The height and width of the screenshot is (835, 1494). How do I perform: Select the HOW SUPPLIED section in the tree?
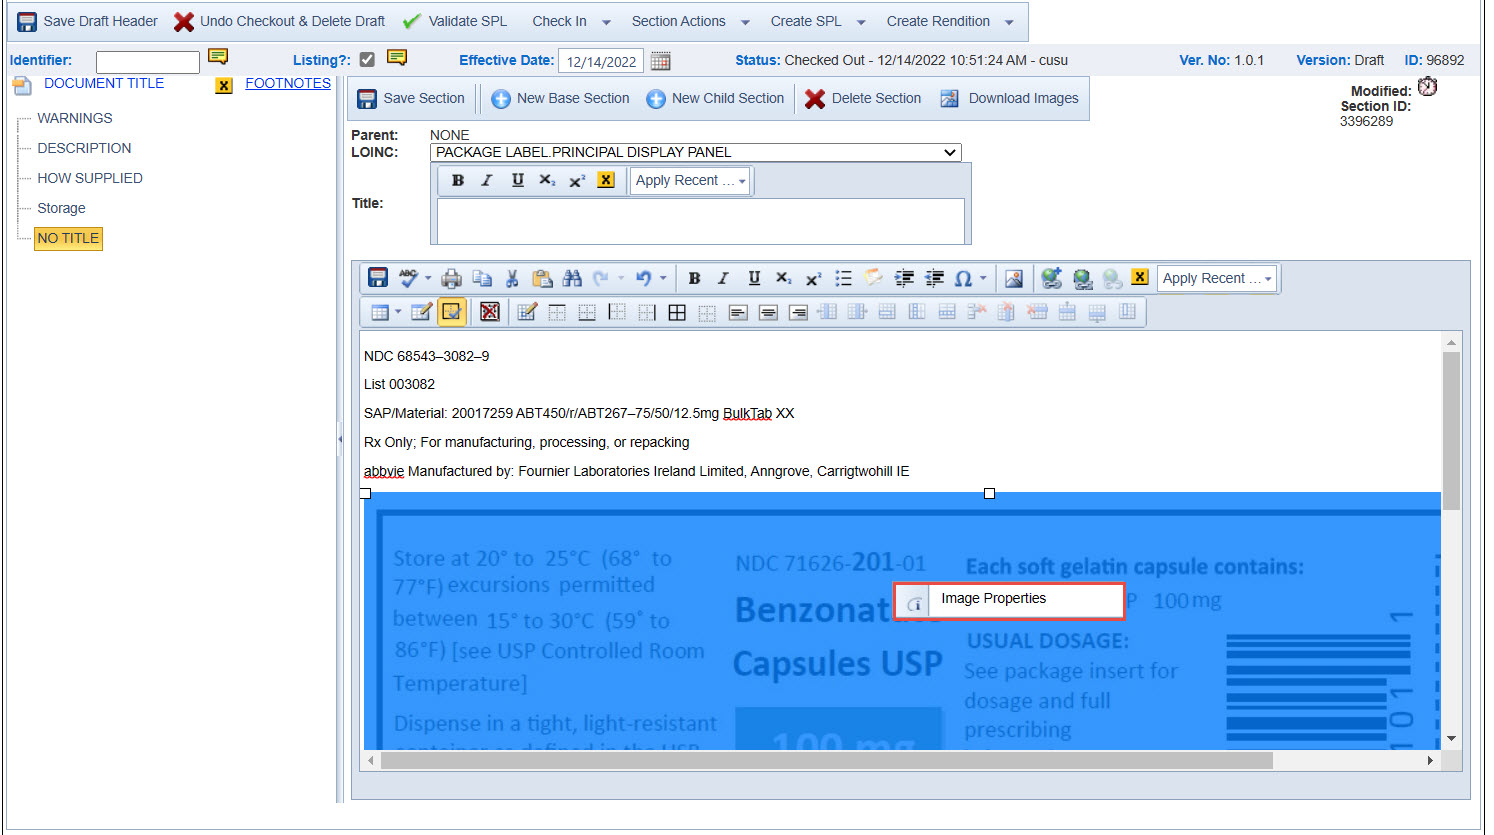click(x=90, y=178)
